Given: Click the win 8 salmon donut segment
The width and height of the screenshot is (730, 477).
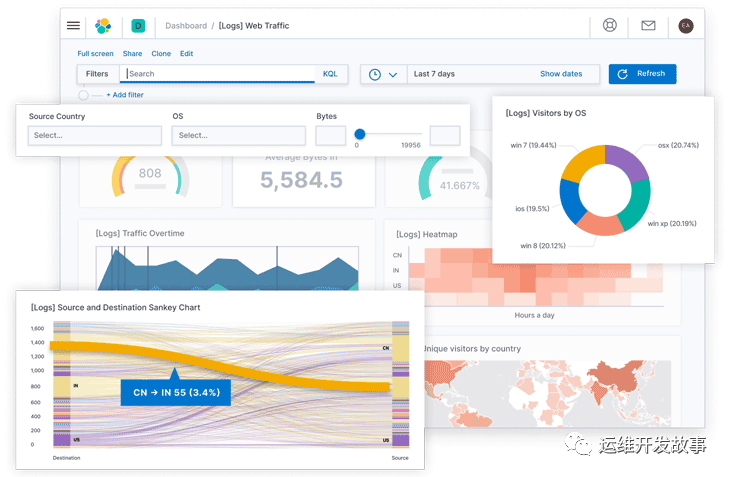Looking at the screenshot, I should pos(601,225).
